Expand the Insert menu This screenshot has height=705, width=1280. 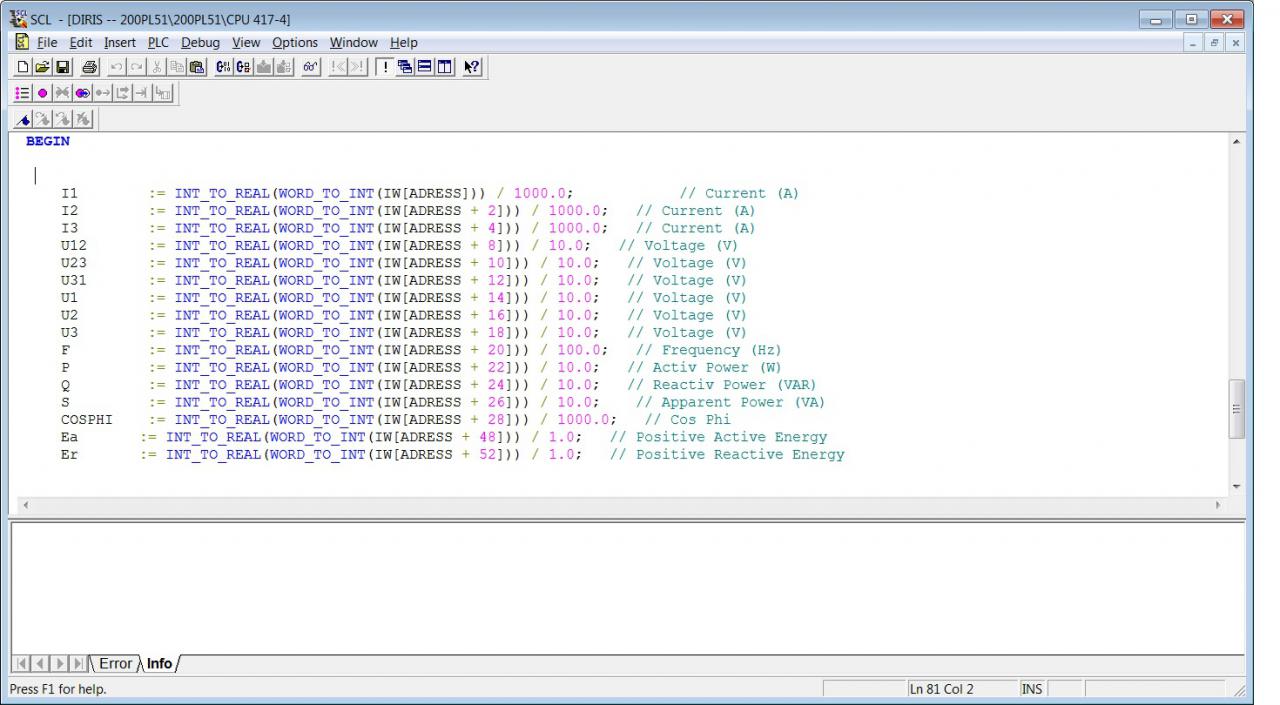click(119, 43)
